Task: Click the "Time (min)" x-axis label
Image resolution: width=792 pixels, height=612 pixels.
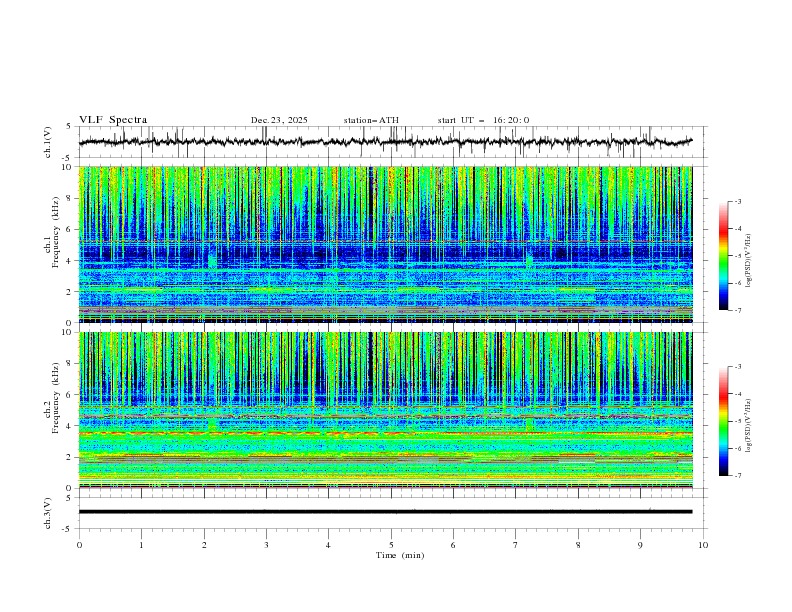Action: coord(400,555)
